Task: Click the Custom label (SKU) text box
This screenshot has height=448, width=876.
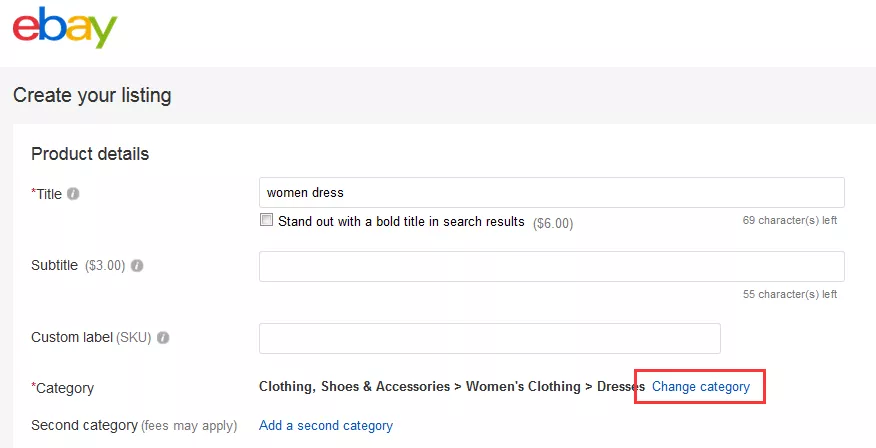Action: (x=489, y=338)
